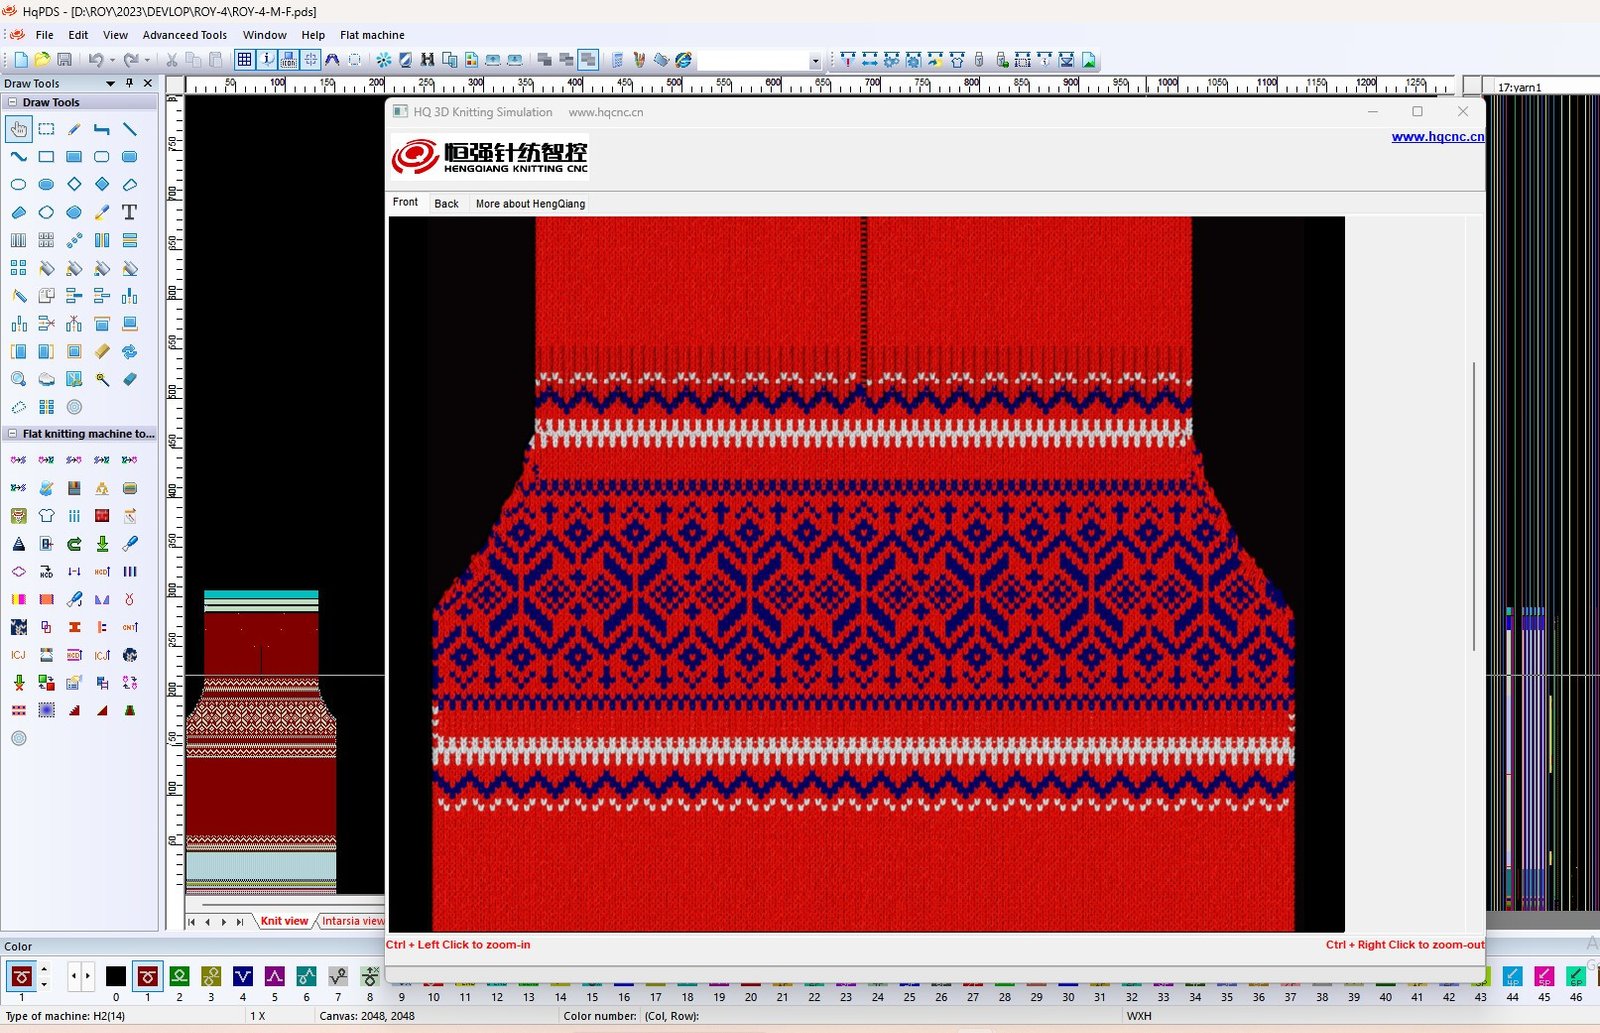Click the scissors Cut icon in toolbar

tap(171, 60)
